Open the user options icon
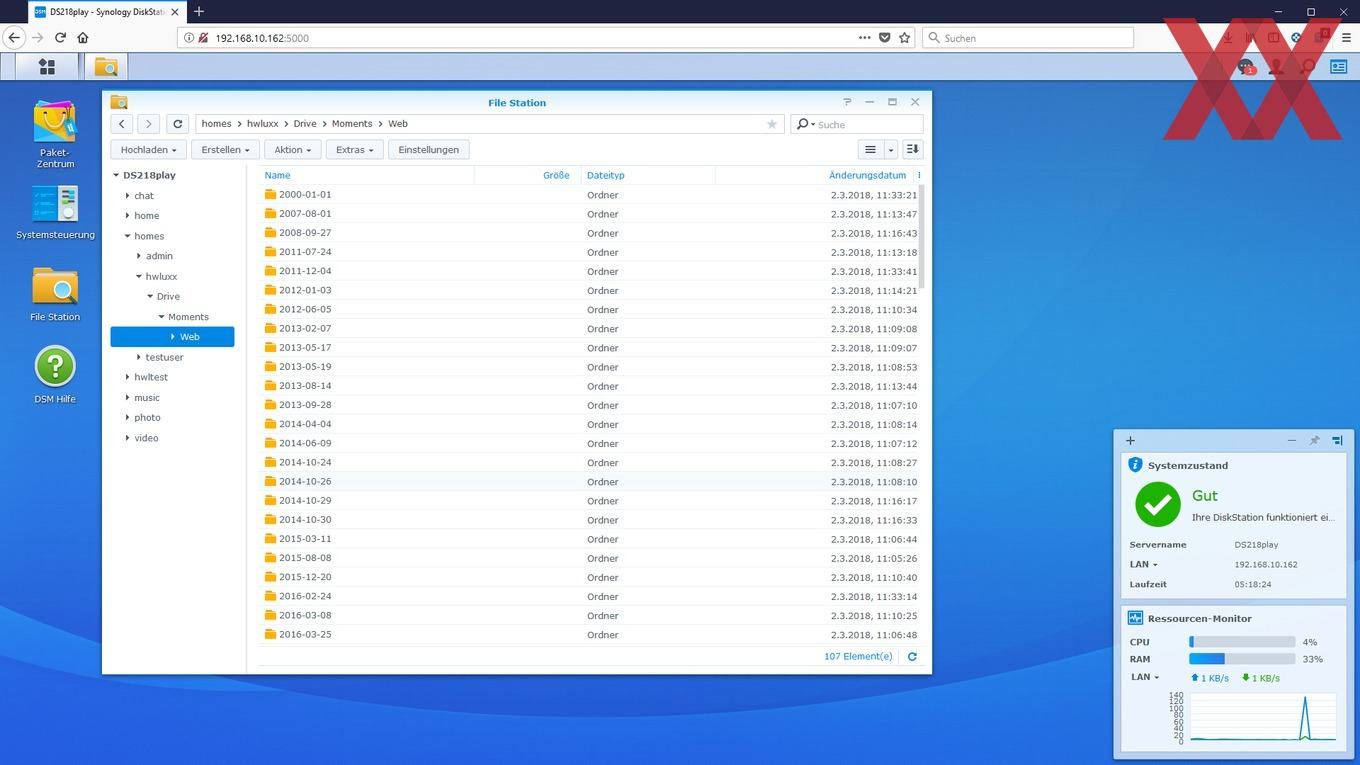 click(1276, 67)
